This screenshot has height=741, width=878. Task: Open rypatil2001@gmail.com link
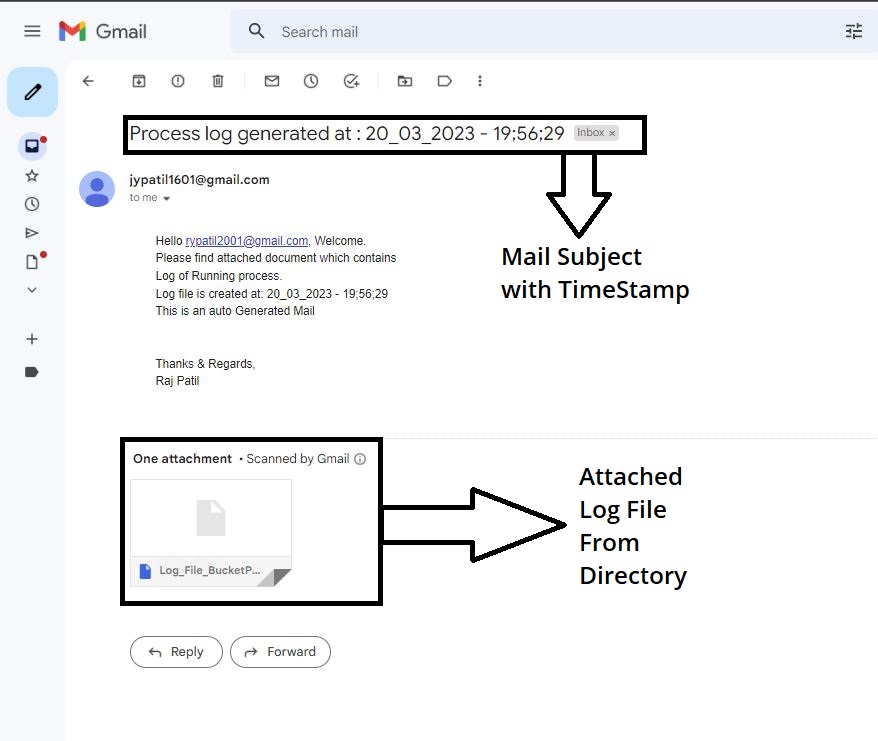tap(246, 241)
